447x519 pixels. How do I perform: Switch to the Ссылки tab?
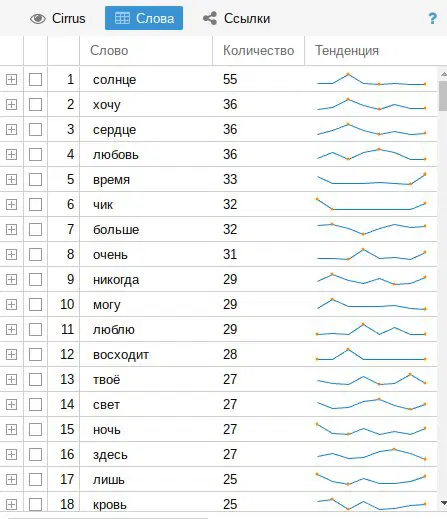click(237, 18)
